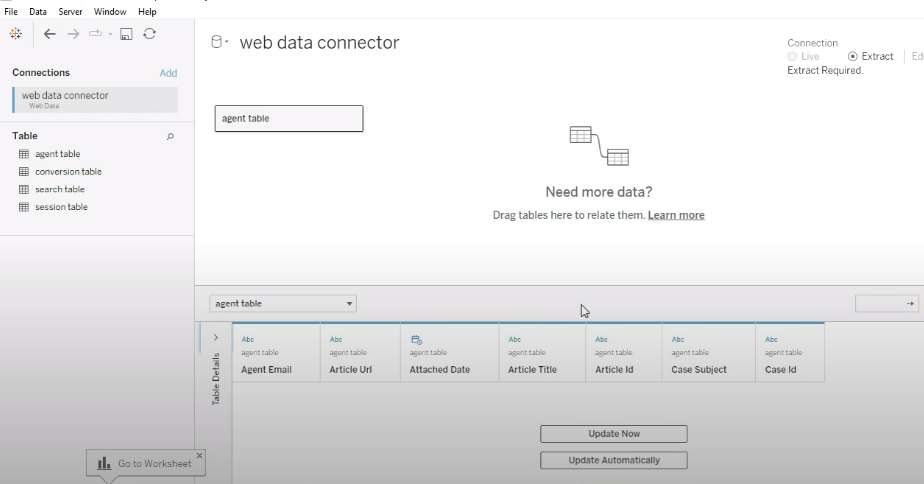The width and height of the screenshot is (924, 484).
Task: Click the Abc type icon above Agent Email
Action: [x=248, y=340]
